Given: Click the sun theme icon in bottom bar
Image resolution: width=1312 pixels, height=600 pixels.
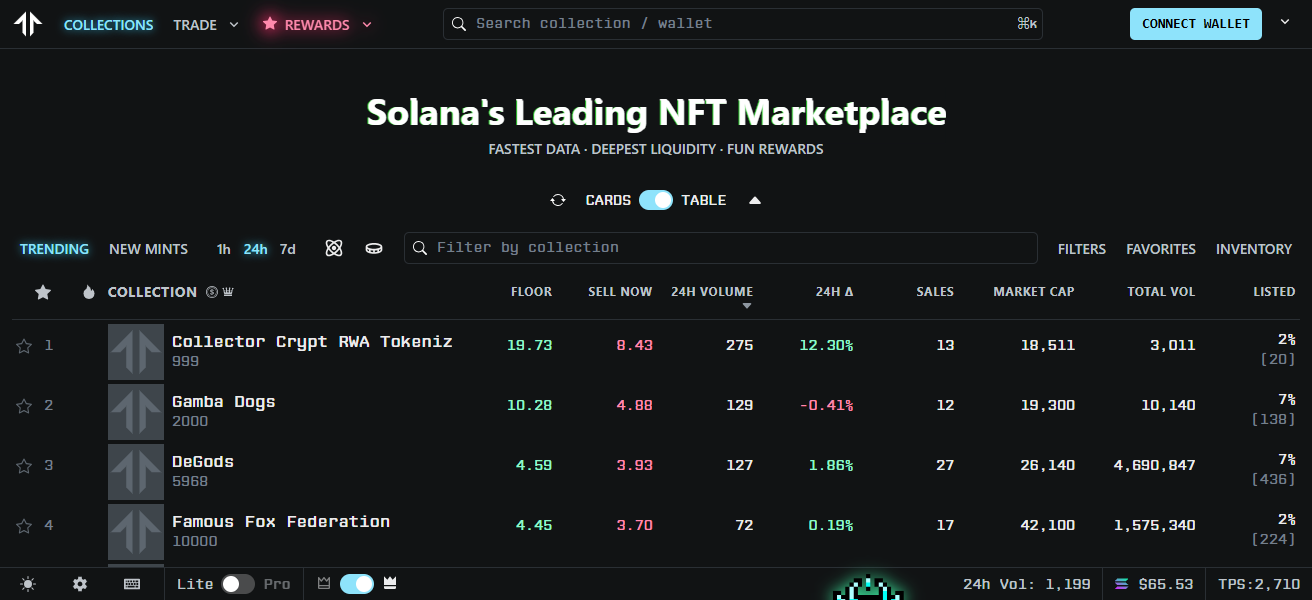Looking at the screenshot, I should [x=28, y=584].
